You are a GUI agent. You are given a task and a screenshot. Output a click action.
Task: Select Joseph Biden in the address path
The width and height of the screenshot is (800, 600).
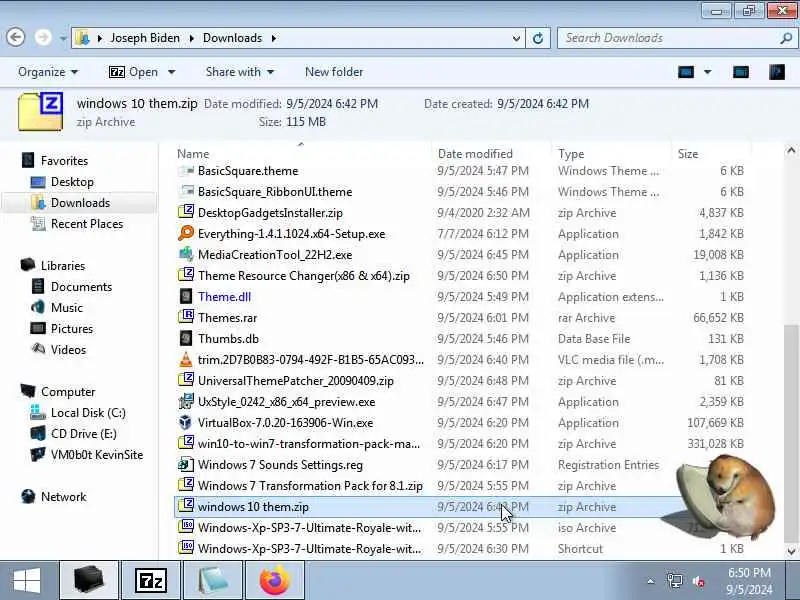[x=145, y=38]
